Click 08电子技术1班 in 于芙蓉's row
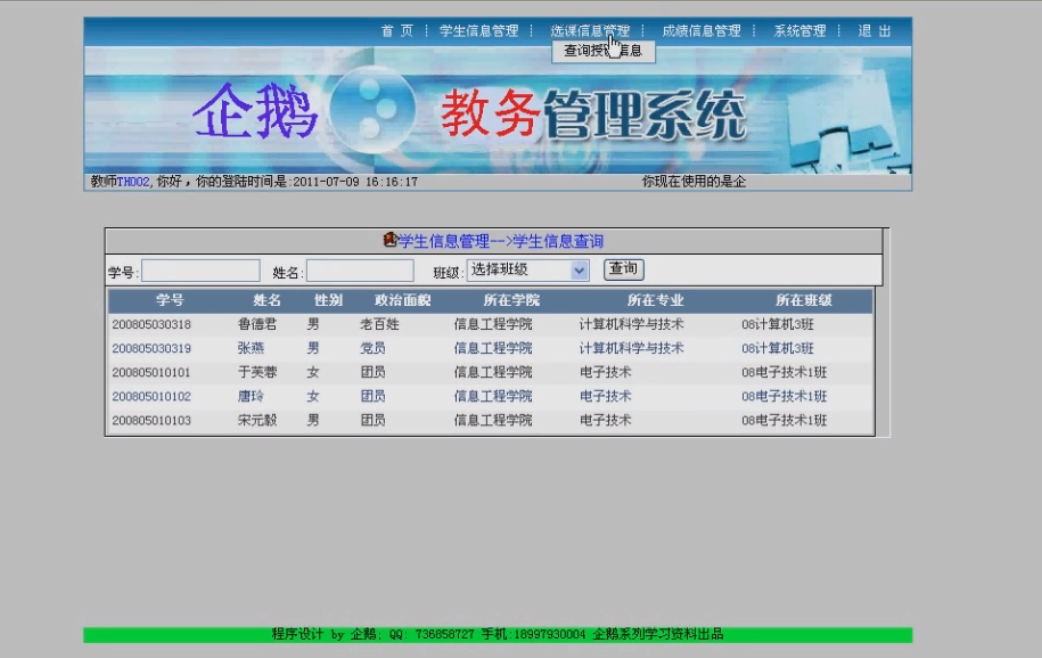1042x658 pixels. coord(784,372)
